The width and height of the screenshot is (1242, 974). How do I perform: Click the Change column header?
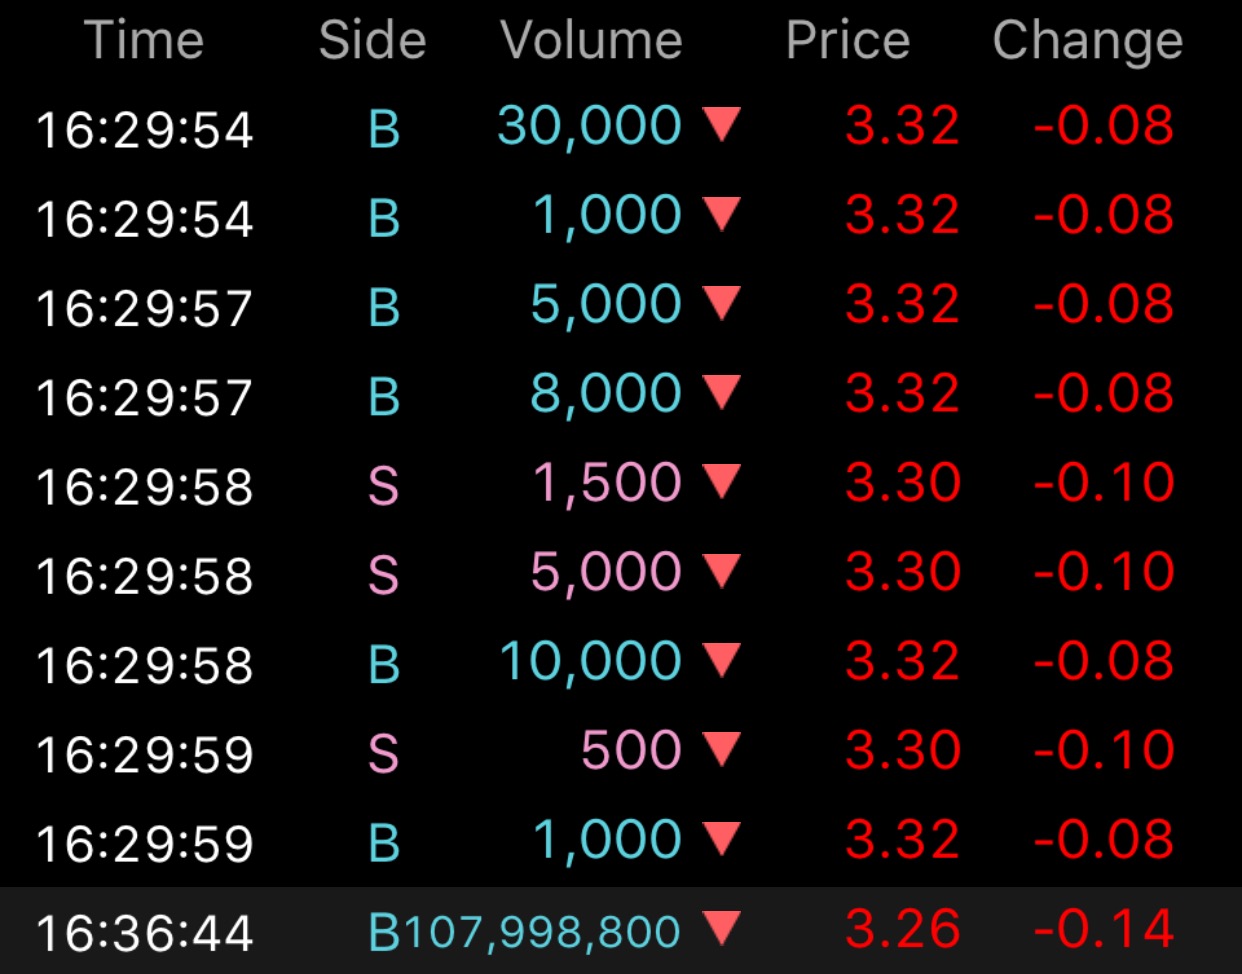(1088, 43)
